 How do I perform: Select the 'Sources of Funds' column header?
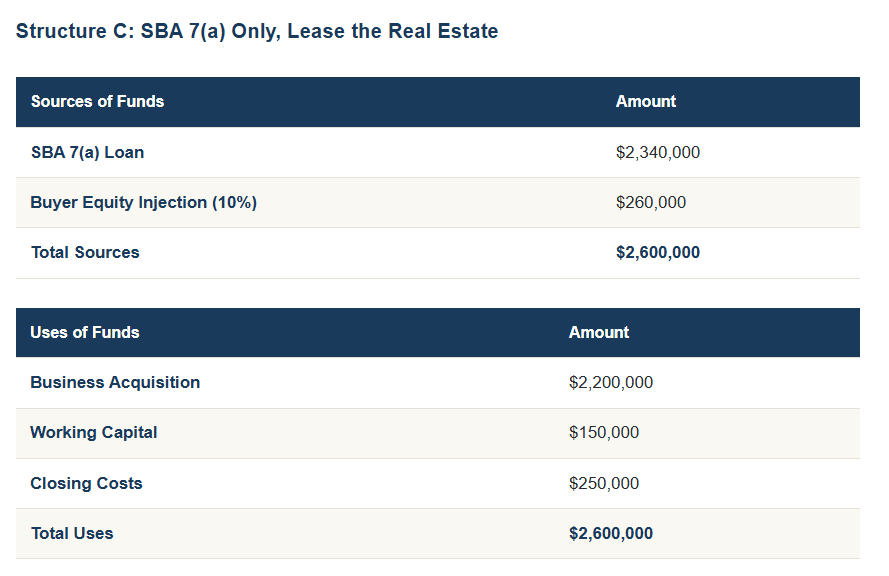tap(97, 101)
